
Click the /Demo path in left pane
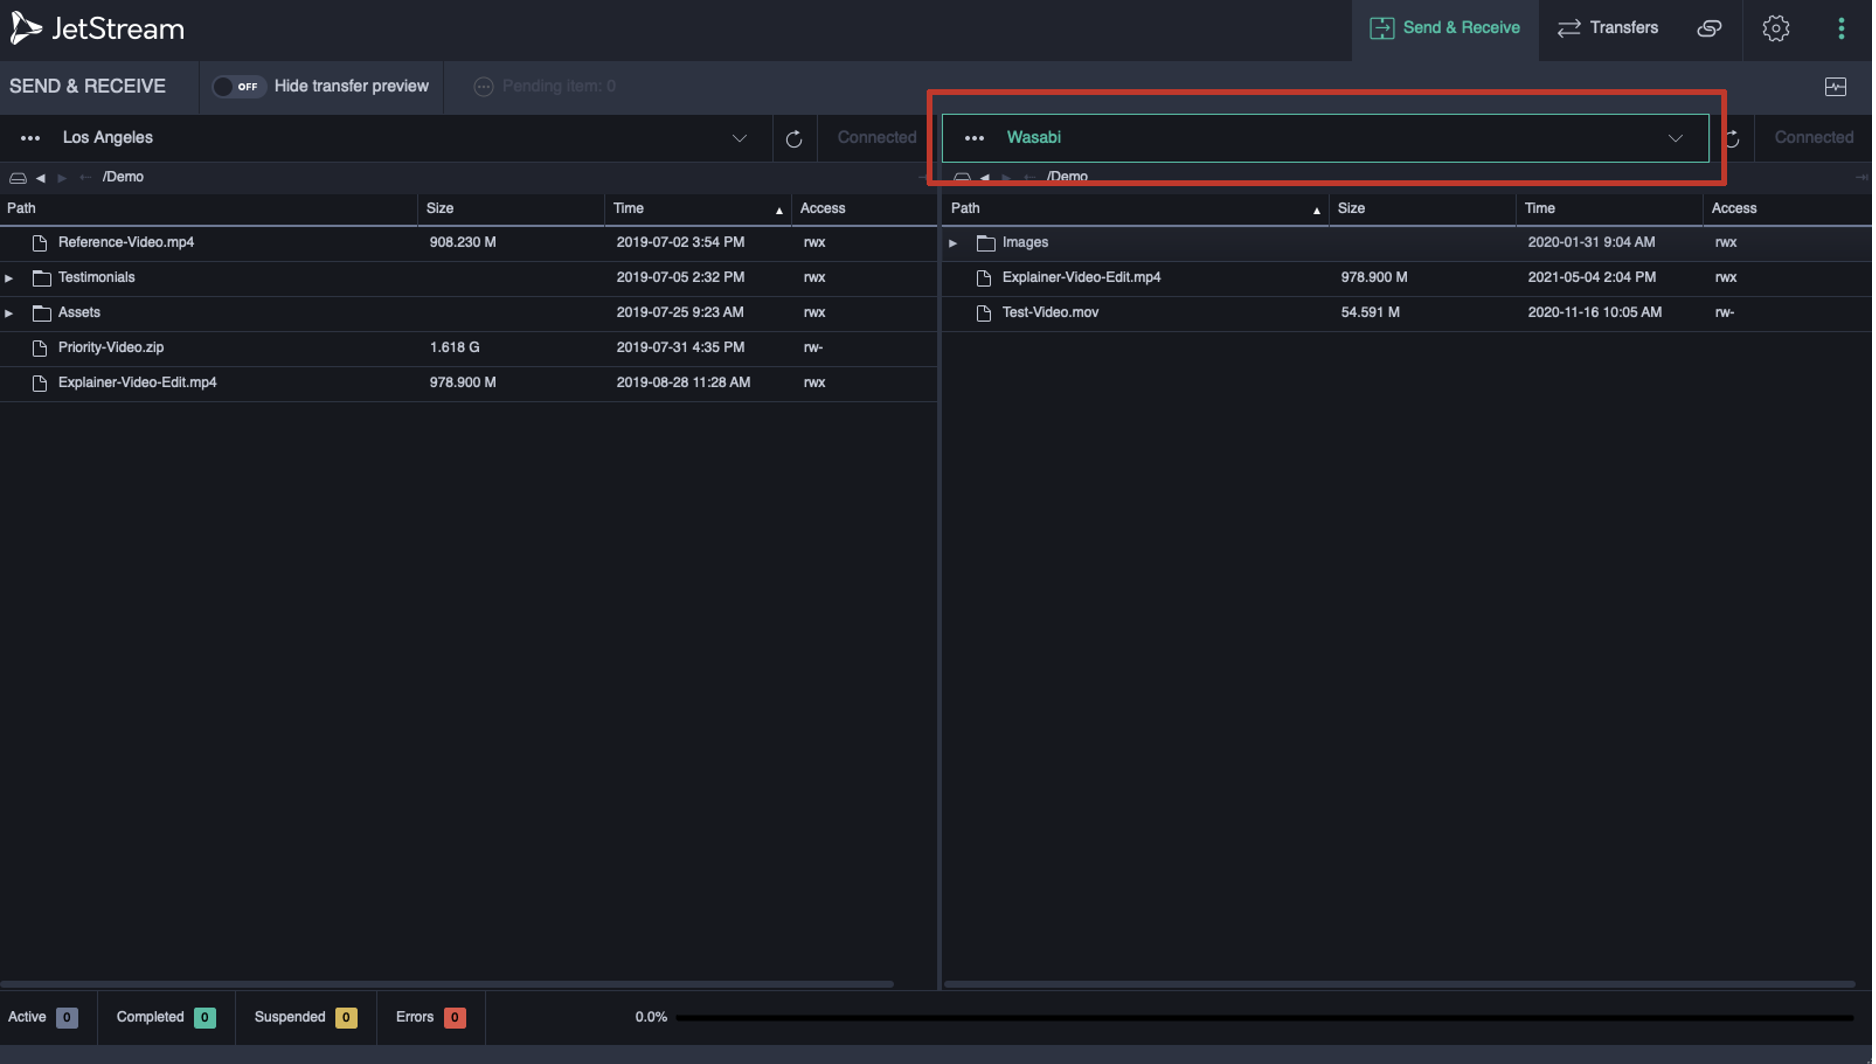pos(123,177)
